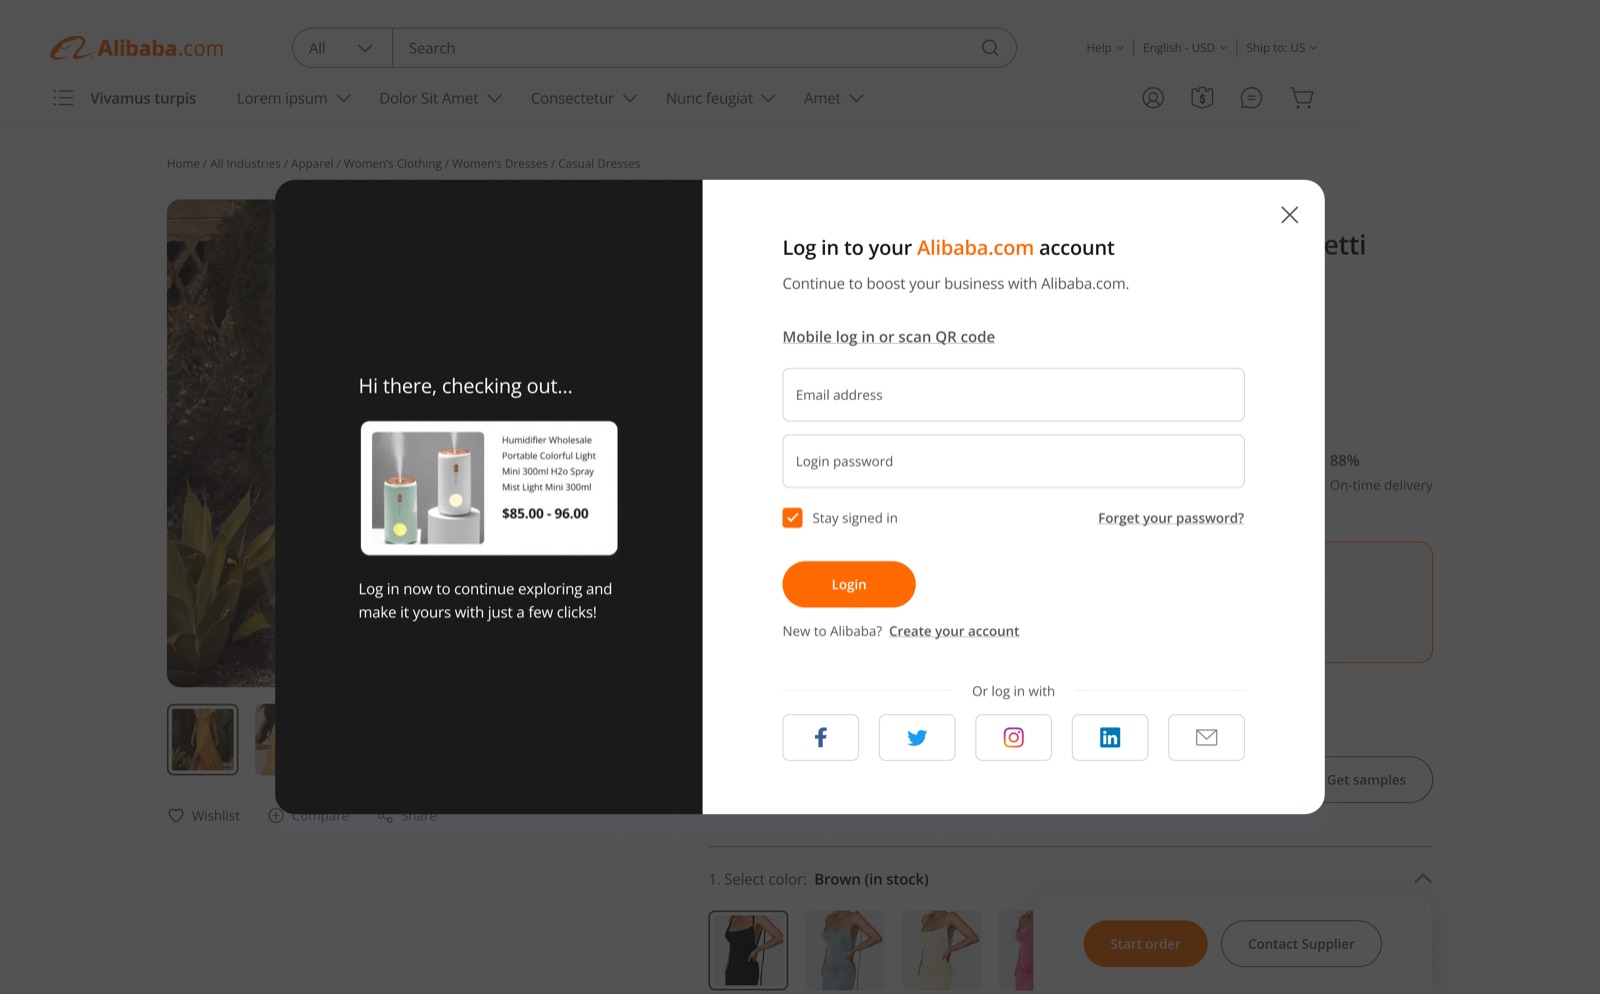Open the hamburger menu icon

tap(63, 98)
